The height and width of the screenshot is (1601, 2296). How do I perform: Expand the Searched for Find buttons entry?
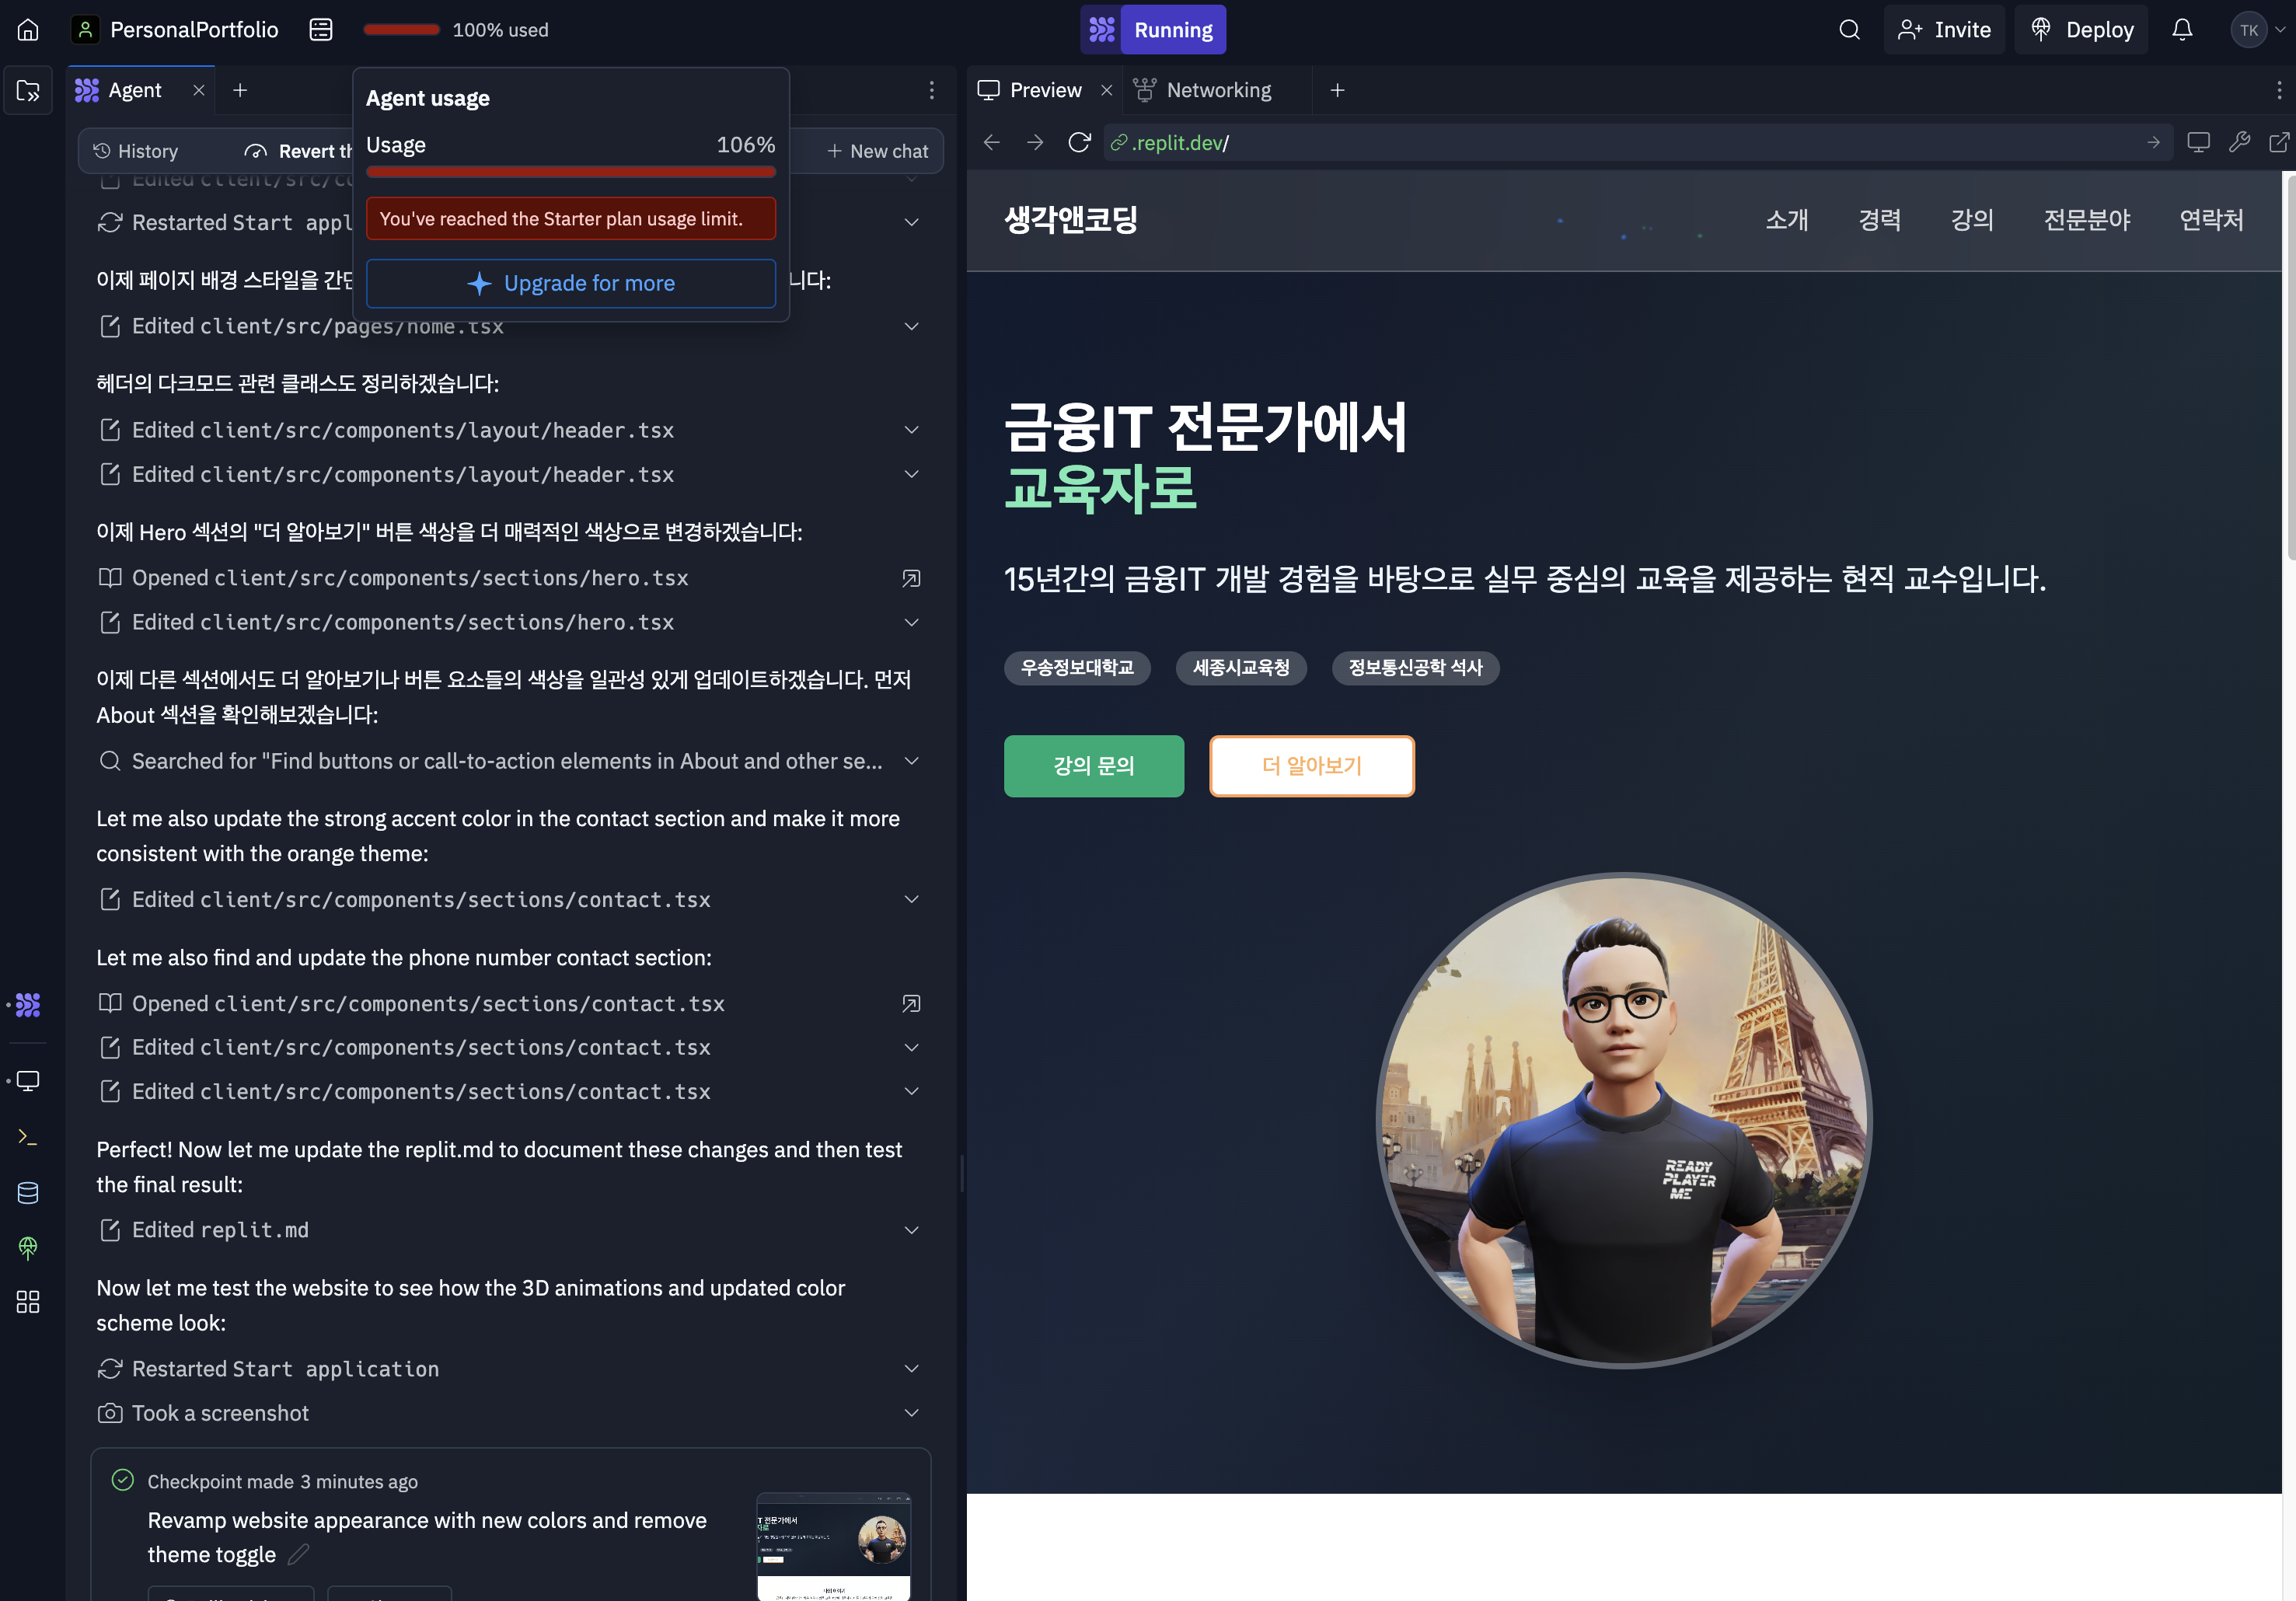[911, 761]
